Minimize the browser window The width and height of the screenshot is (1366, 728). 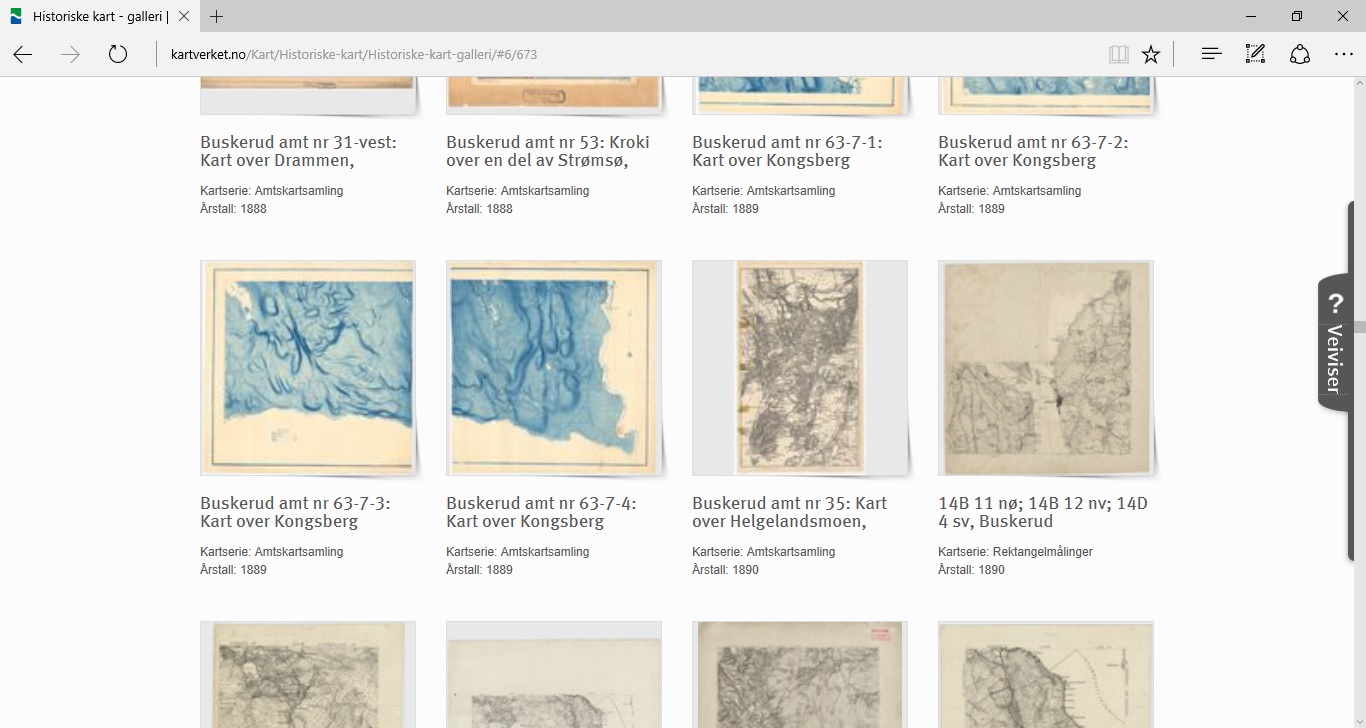[x=1251, y=16]
